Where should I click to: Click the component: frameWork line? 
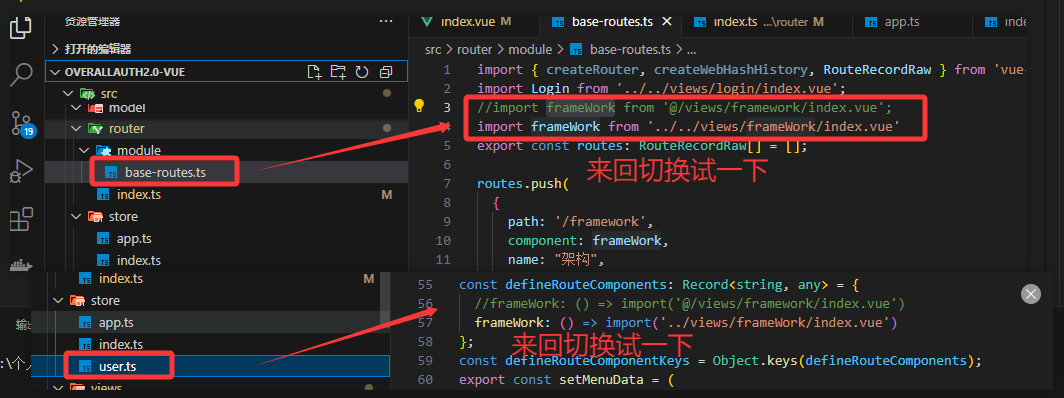(x=588, y=241)
